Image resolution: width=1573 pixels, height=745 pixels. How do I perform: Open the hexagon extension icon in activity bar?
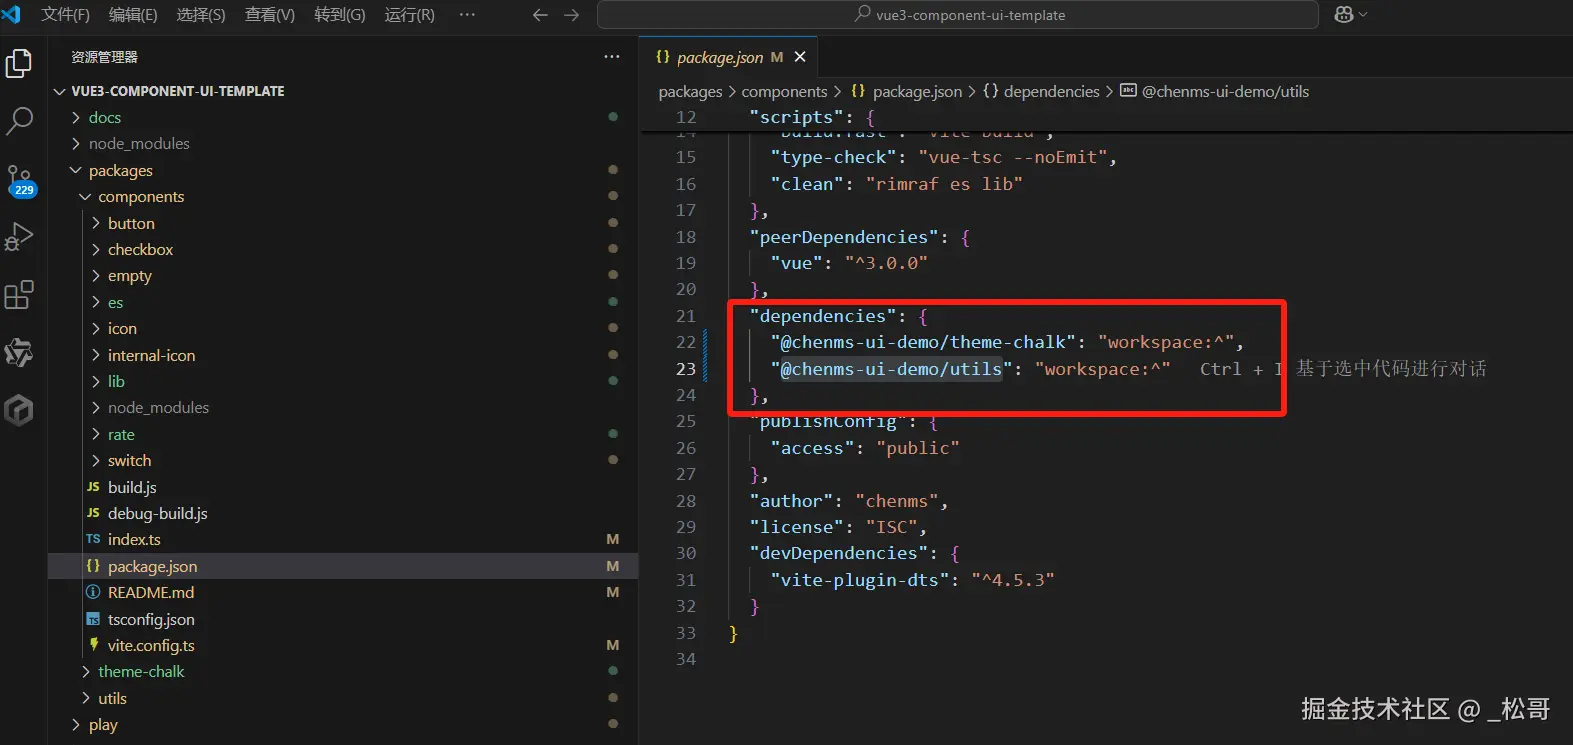pos(19,410)
